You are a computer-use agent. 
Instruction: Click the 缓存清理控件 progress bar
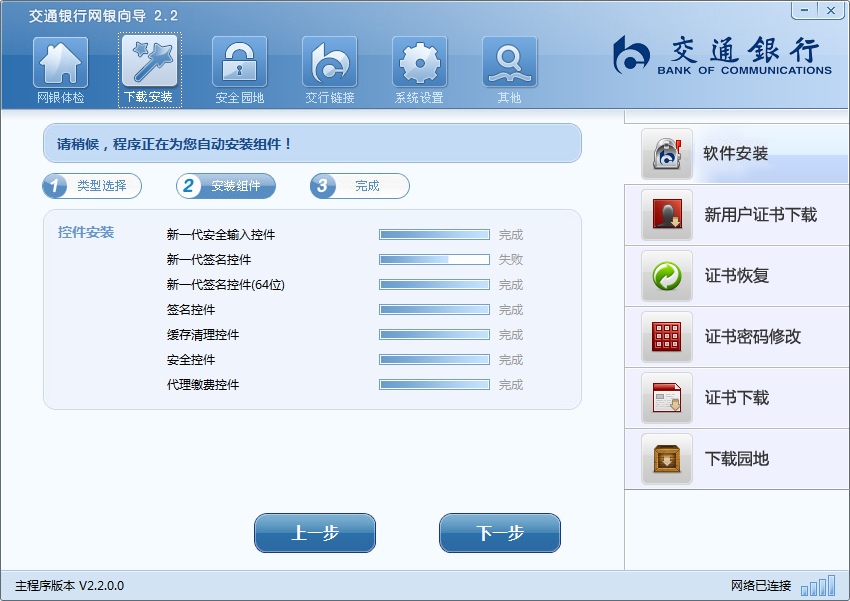point(434,334)
